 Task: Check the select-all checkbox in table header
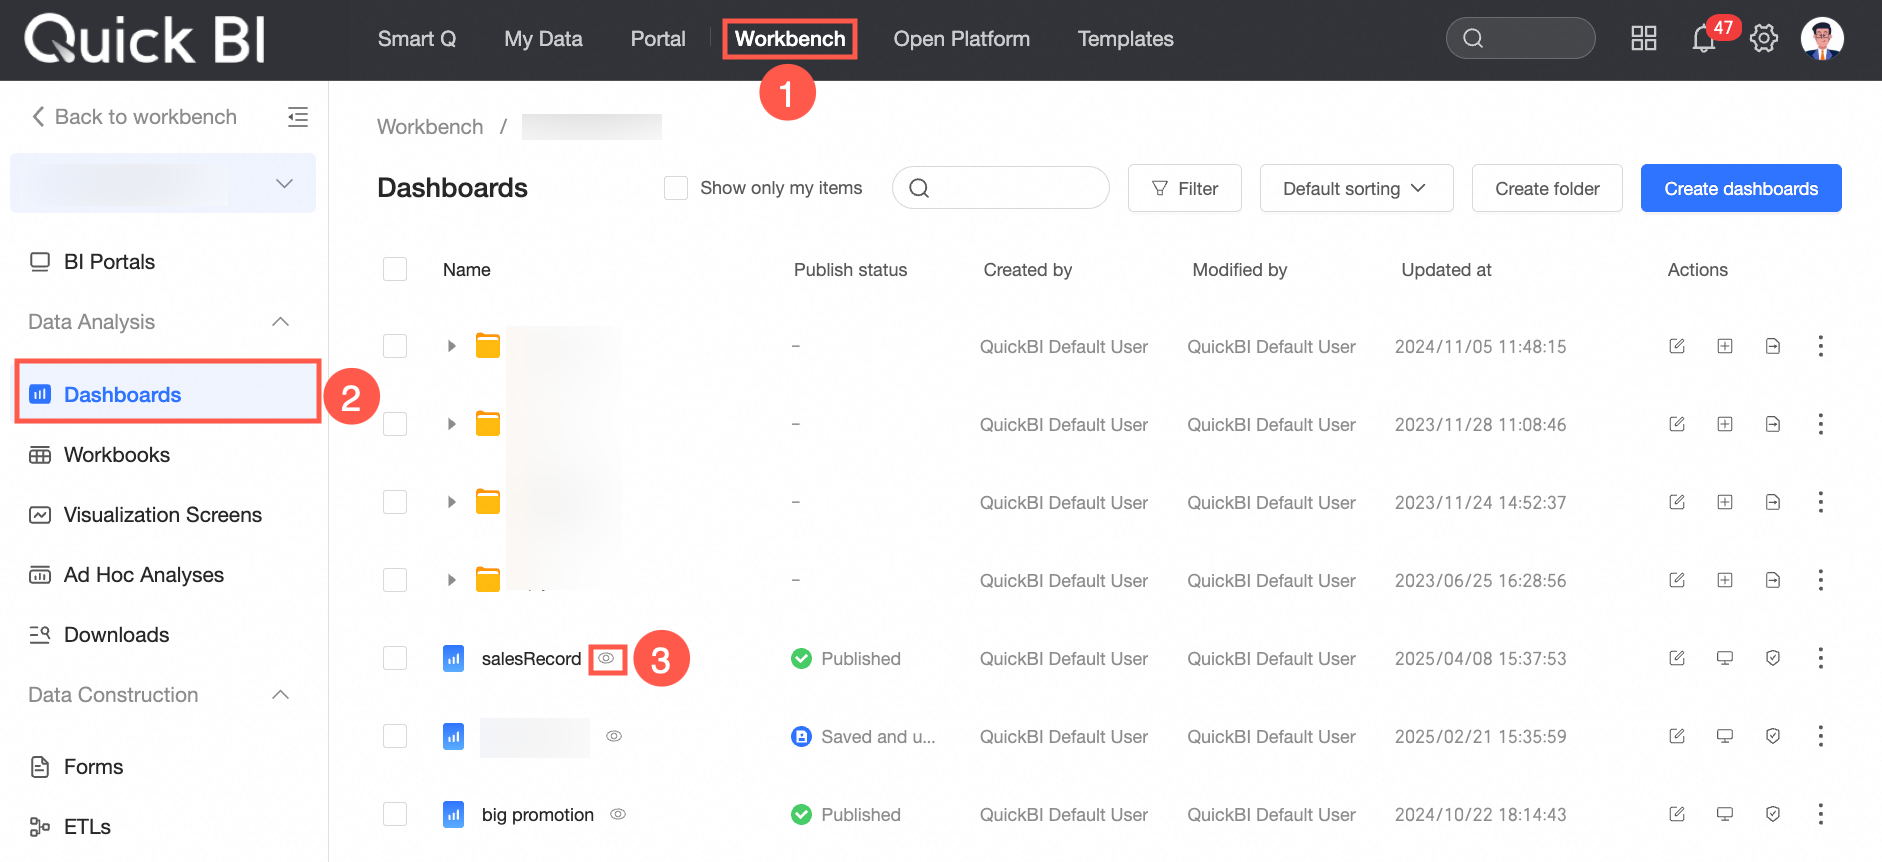pyautogui.click(x=395, y=269)
